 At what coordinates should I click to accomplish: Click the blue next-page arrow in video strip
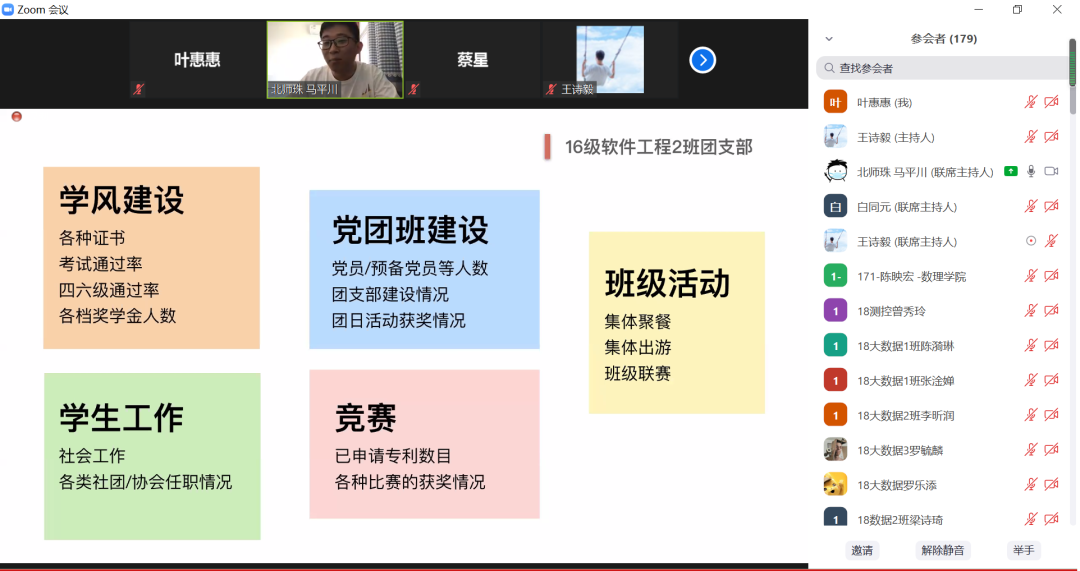702,60
